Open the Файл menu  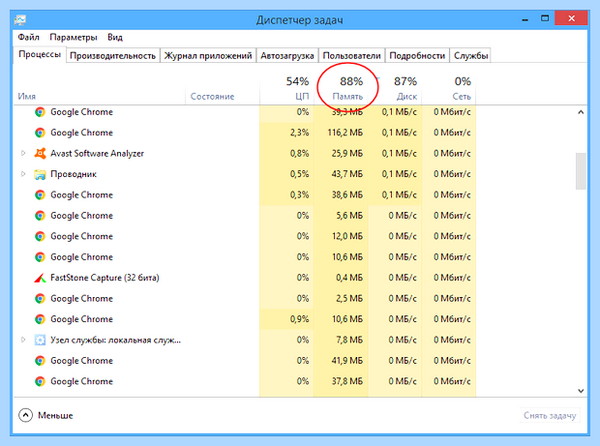tap(29, 37)
